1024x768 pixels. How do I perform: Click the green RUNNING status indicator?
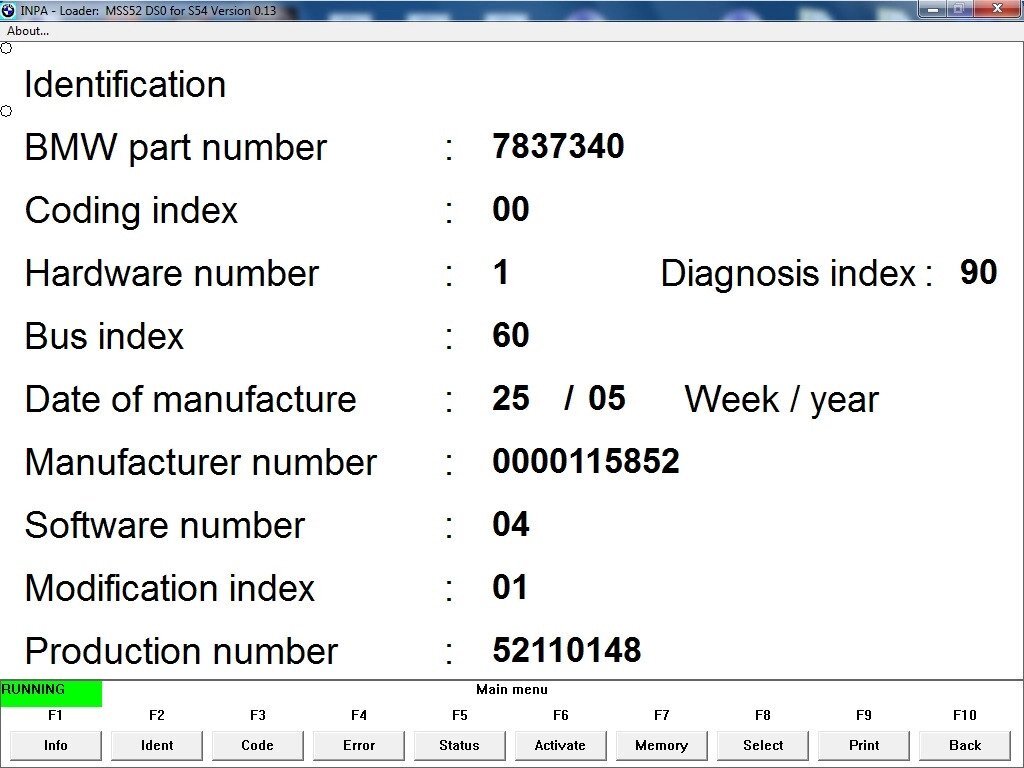pos(51,694)
